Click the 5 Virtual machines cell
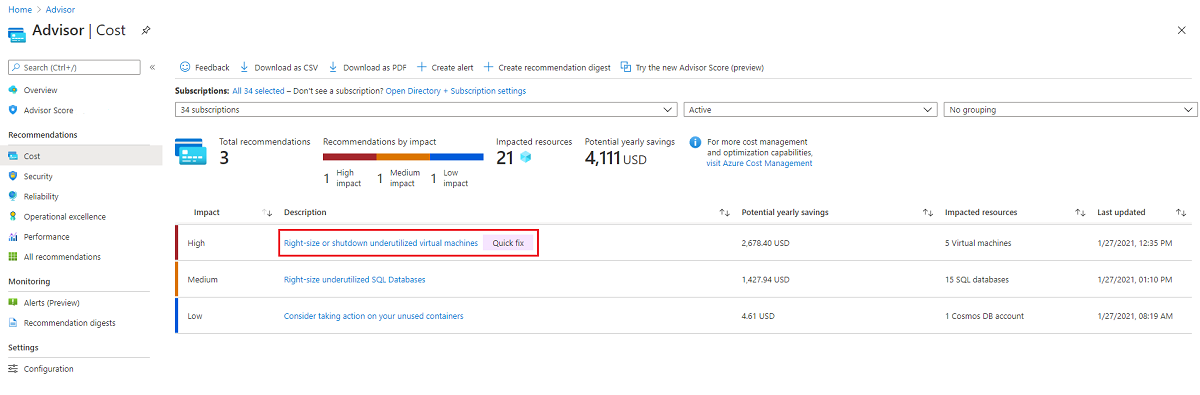 tap(978, 243)
